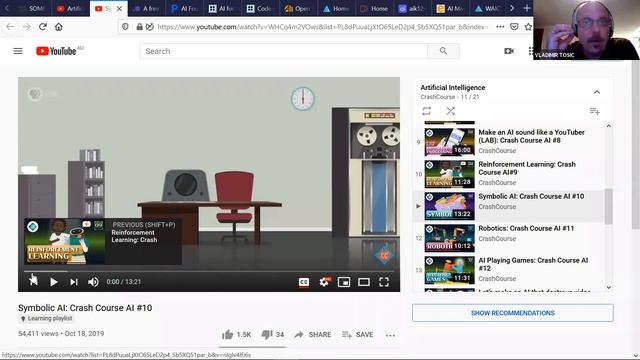Click CrashCourse channel under playlist title
The height and width of the screenshot is (360, 640).
point(438,97)
